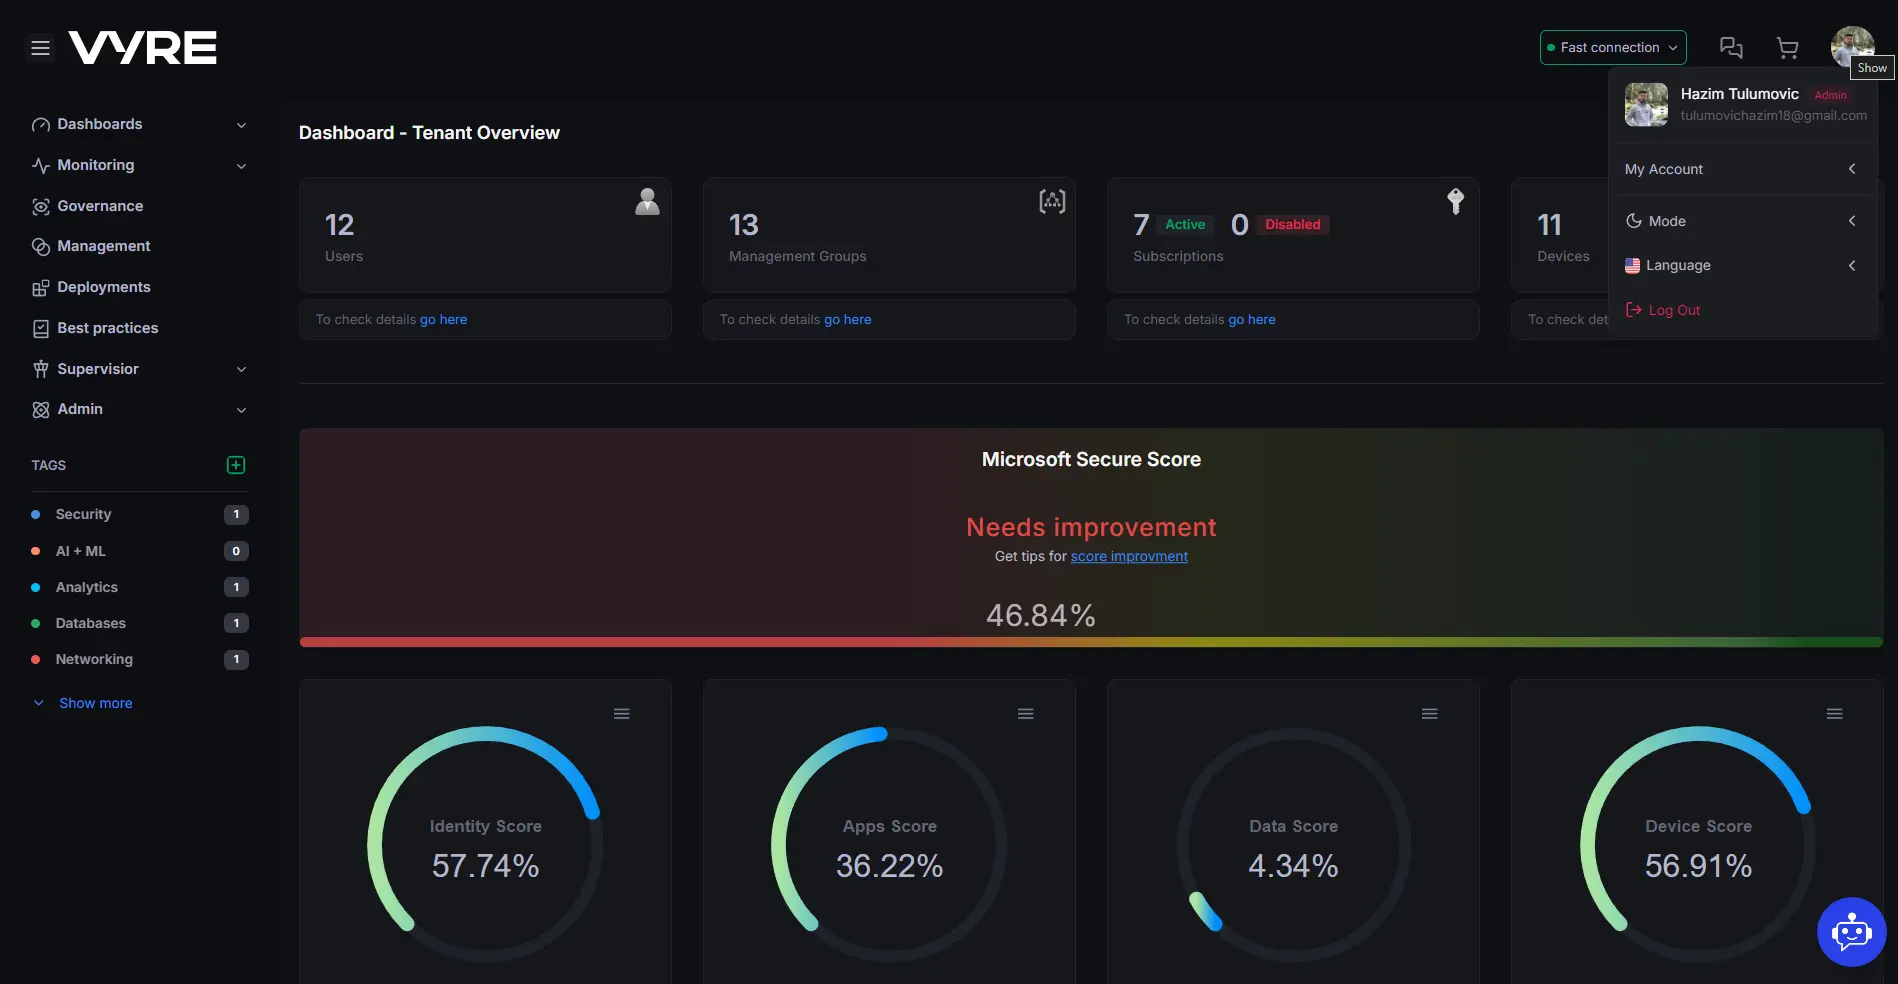
Task: Click the Best practices sidebar icon
Action: coord(41,328)
